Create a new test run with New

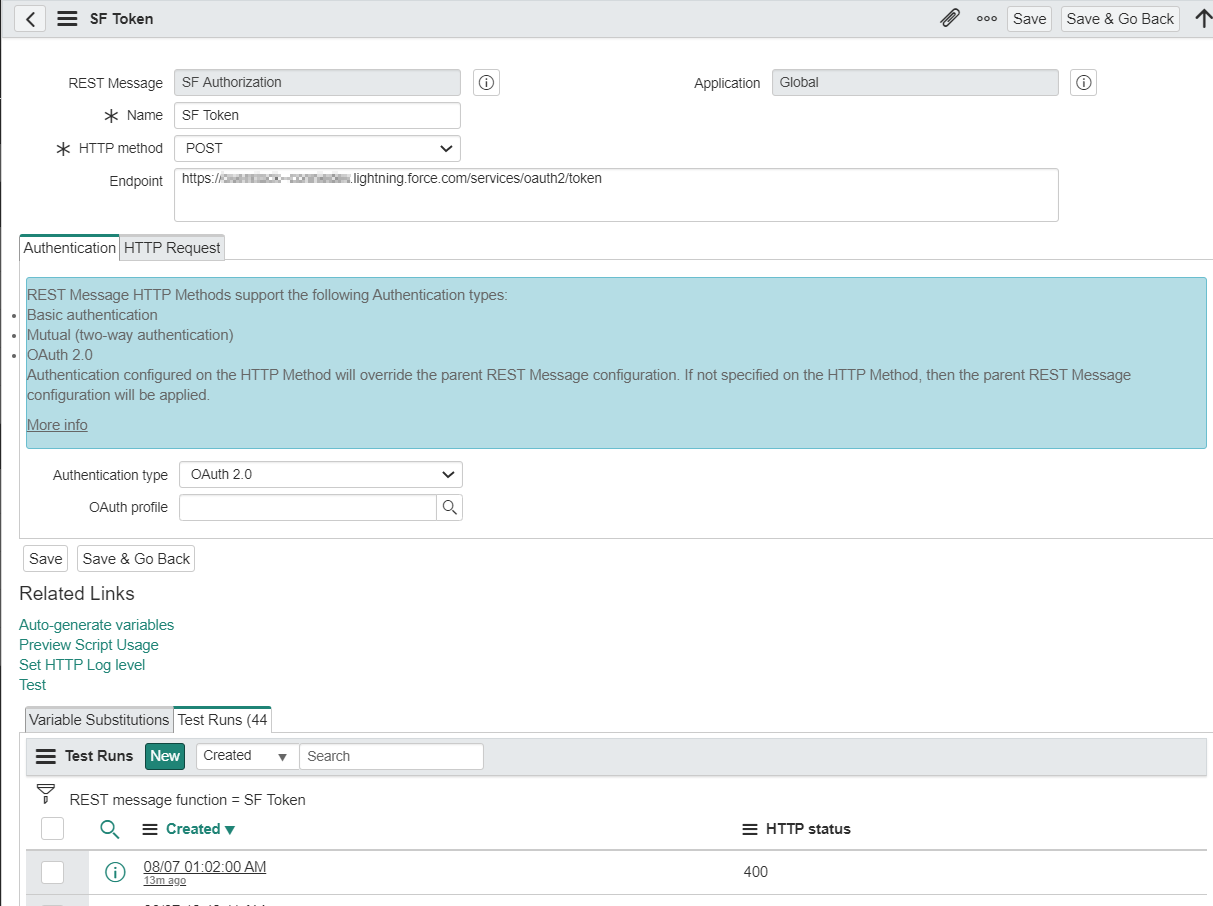(x=164, y=756)
